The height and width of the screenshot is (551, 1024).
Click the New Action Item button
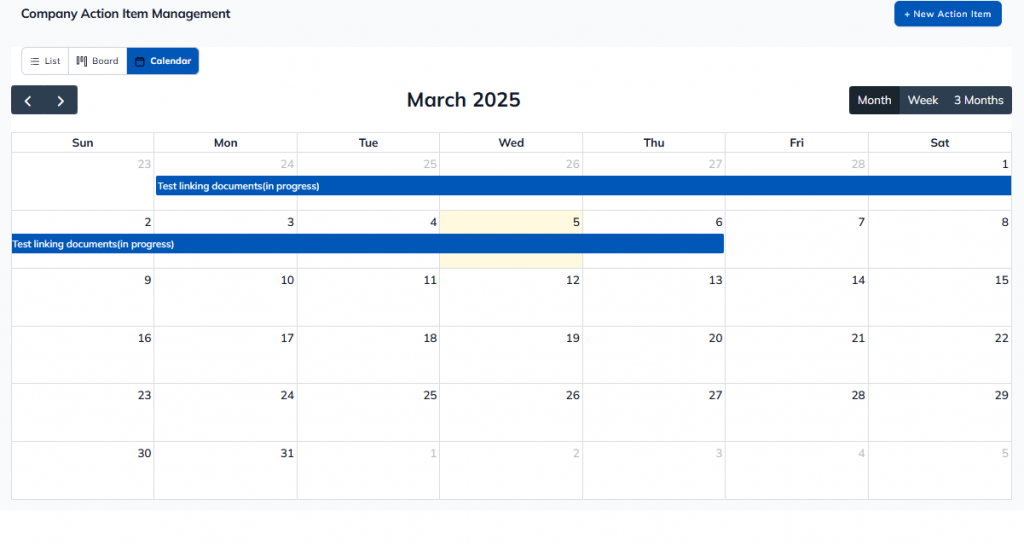click(x=947, y=14)
